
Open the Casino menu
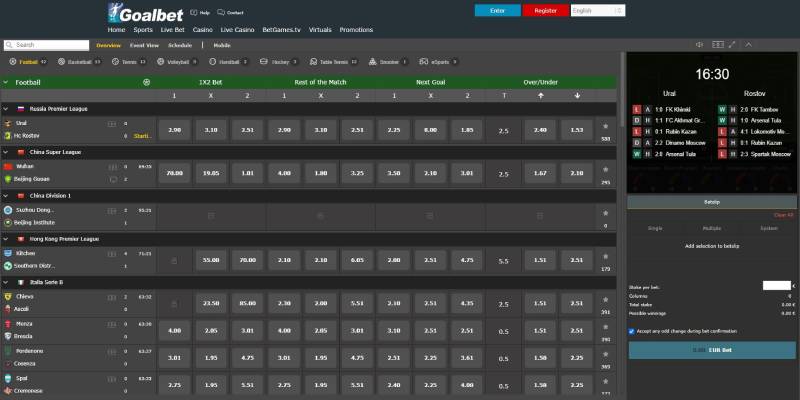pyautogui.click(x=203, y=30)
